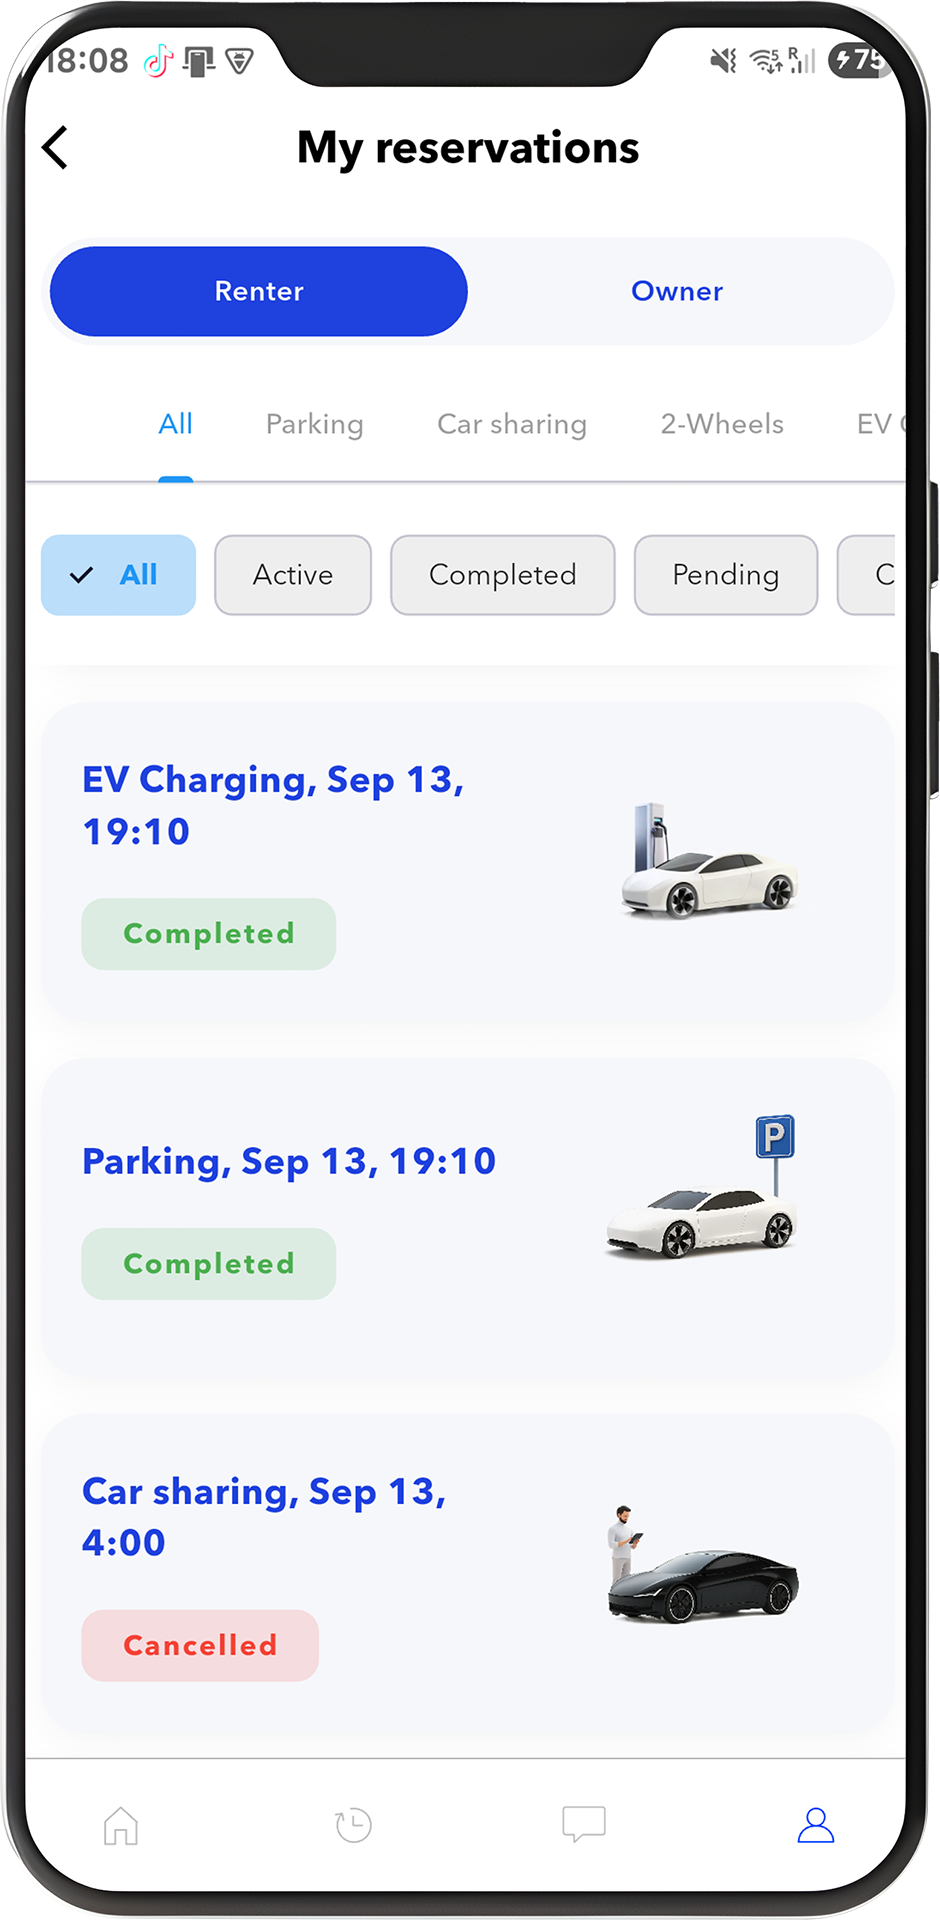The image size is (940, 1920).
Task: Switch to the Parking tab
Action: point(314,424)
